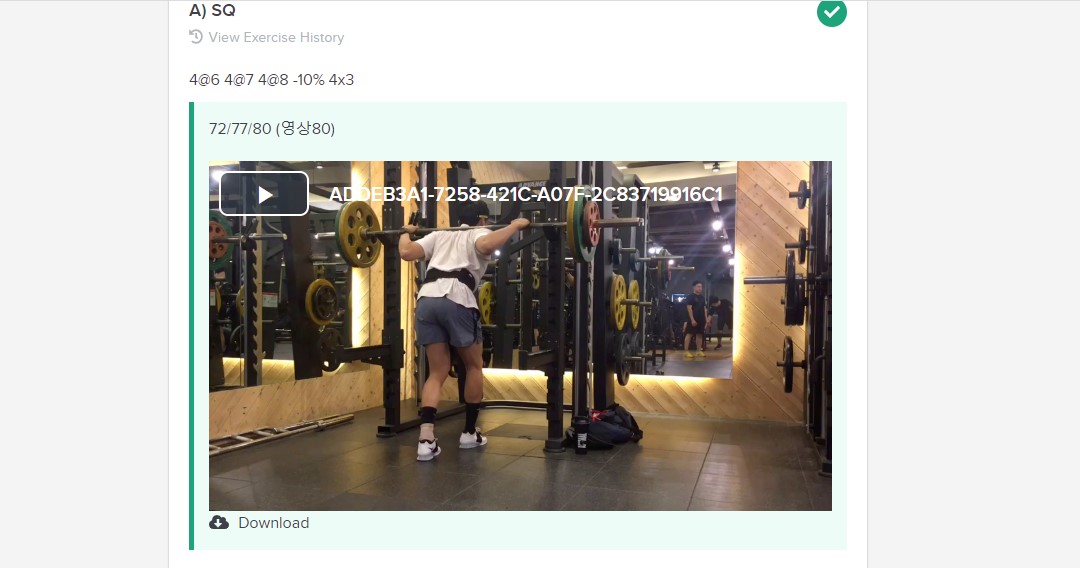Click the squat video thumbnail

(520, 336)
